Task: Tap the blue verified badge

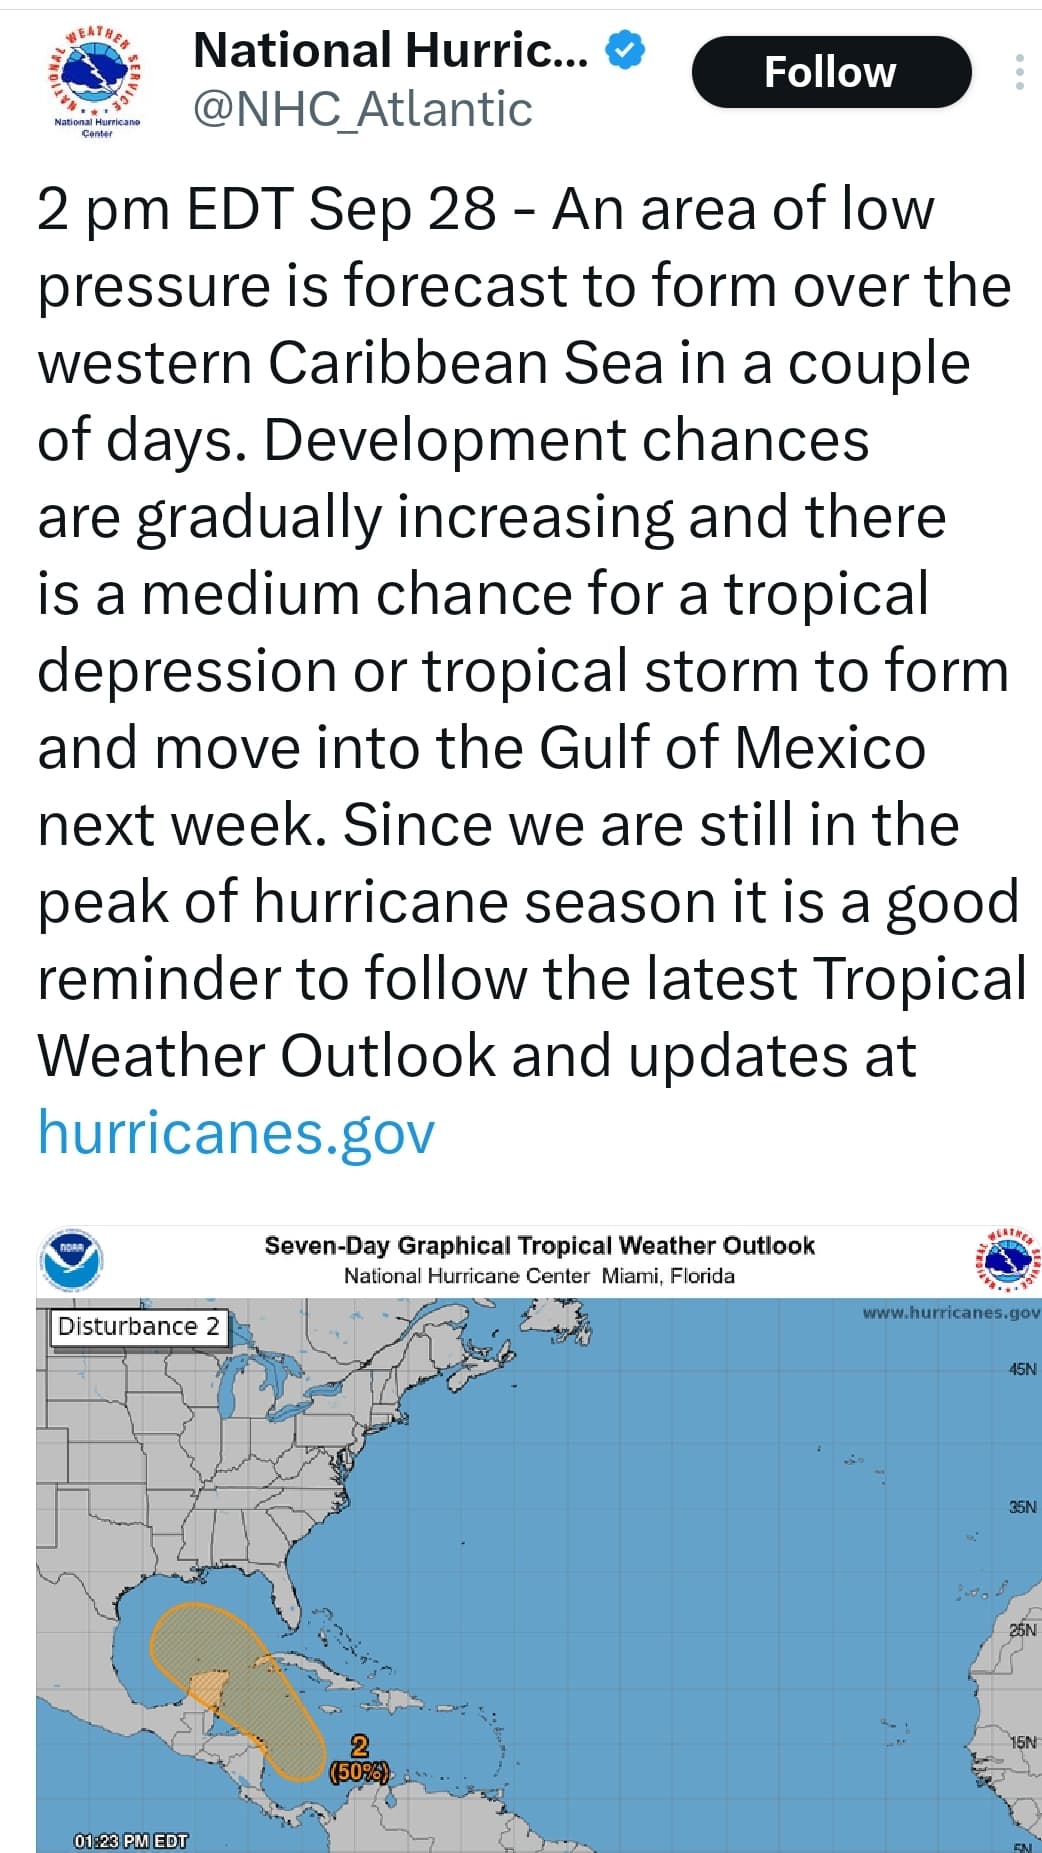Action: pyautogui.click(x=624, y=50)
